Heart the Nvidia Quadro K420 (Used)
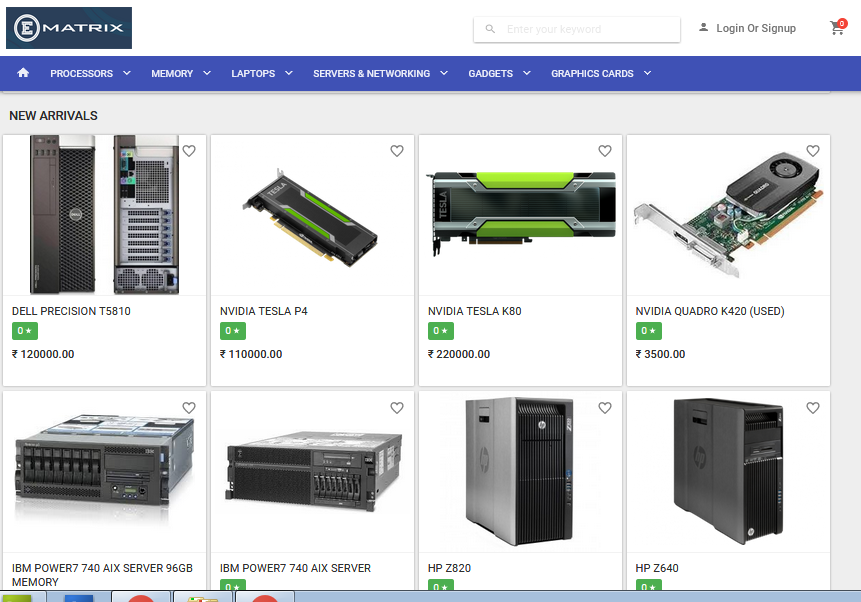This screenshot has width=861, height=602. coord(813,151)
